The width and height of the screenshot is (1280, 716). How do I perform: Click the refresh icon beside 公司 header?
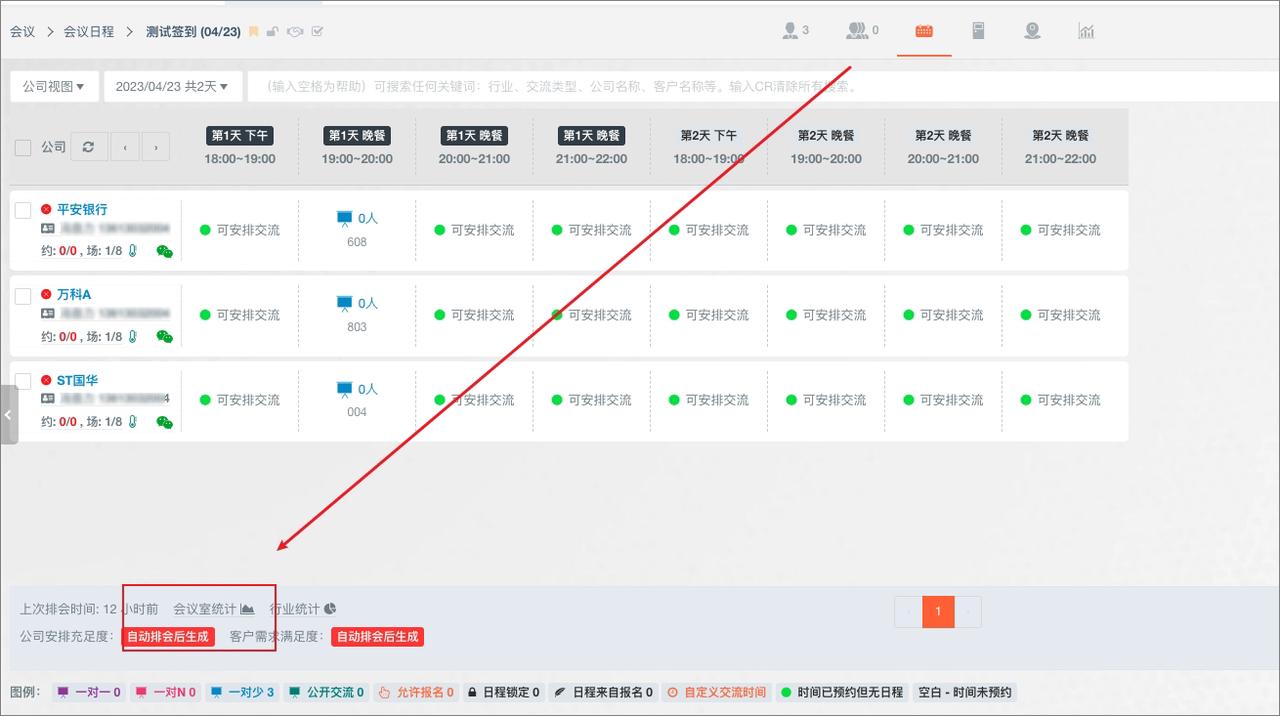click(88, 147)
